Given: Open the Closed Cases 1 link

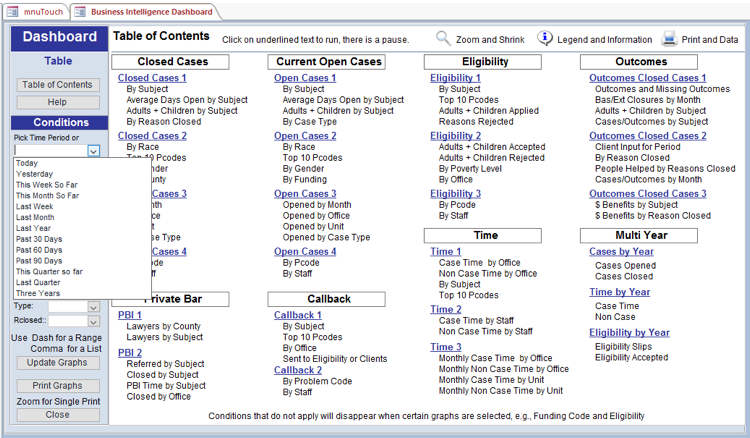Looking at the screenshot, I should [151, 78].
